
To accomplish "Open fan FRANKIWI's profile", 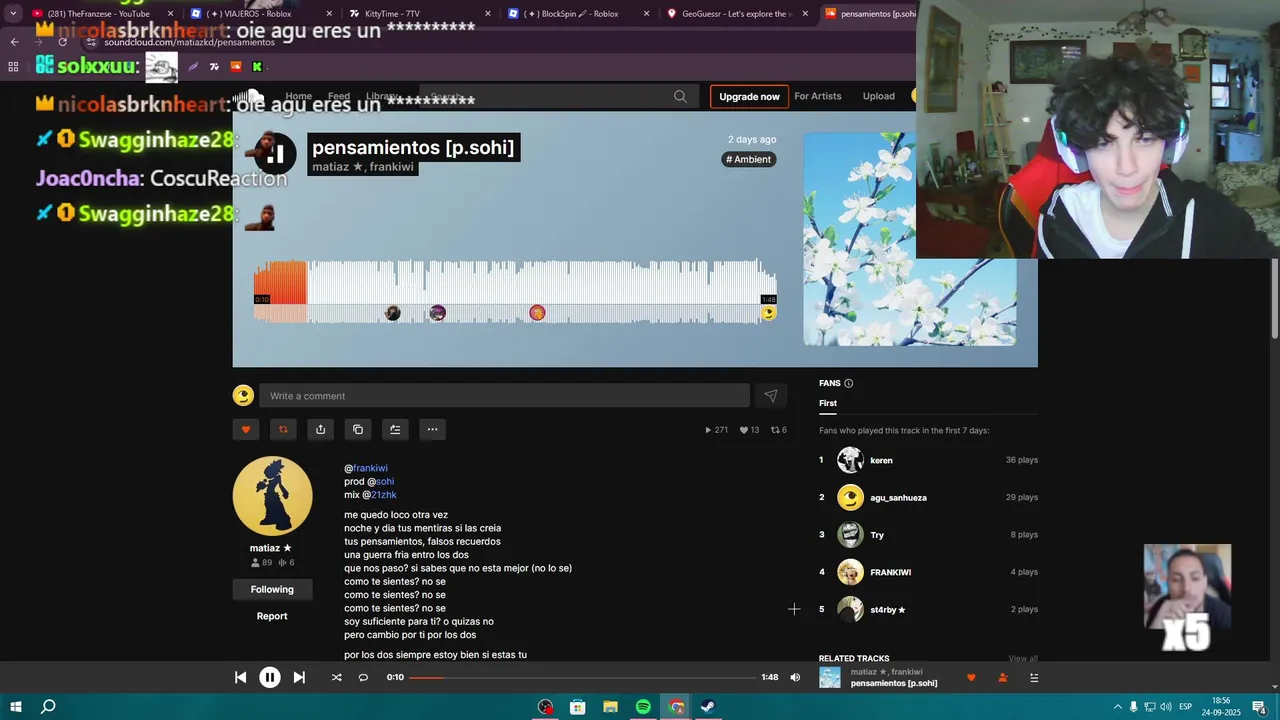I will coord(890,572).
